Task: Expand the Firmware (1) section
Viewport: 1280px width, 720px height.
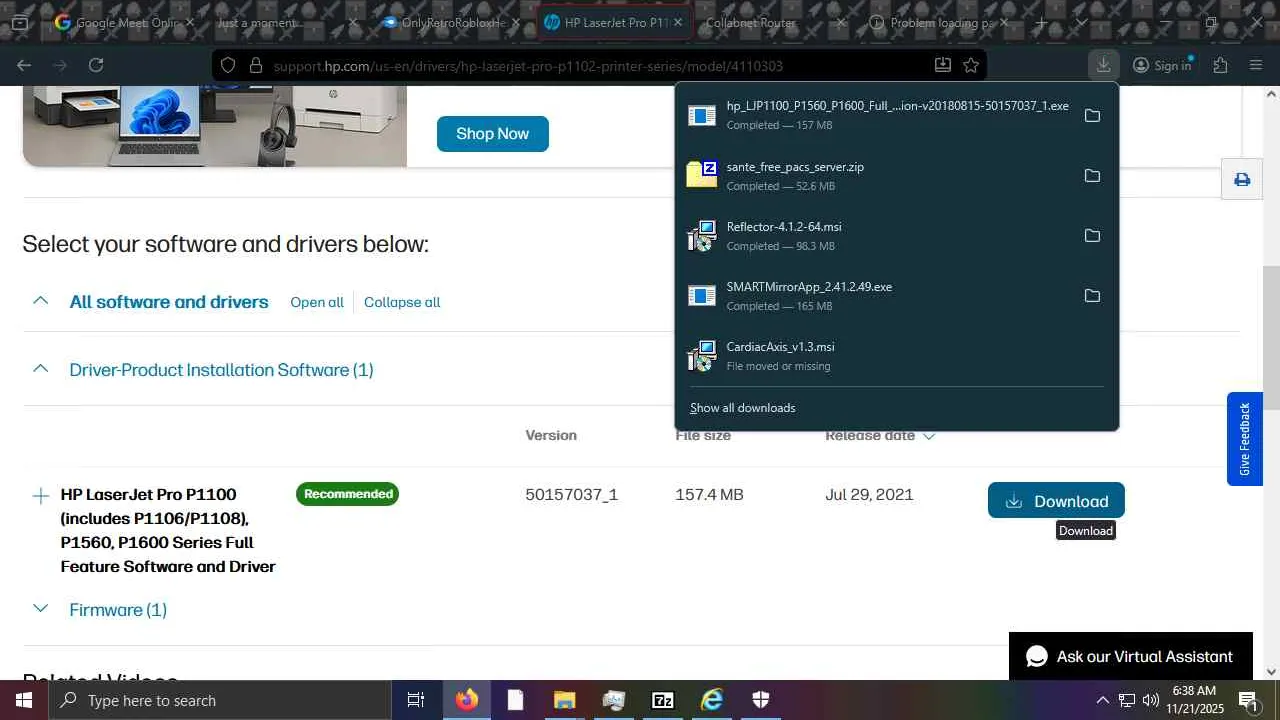Action: click(40, 609)
